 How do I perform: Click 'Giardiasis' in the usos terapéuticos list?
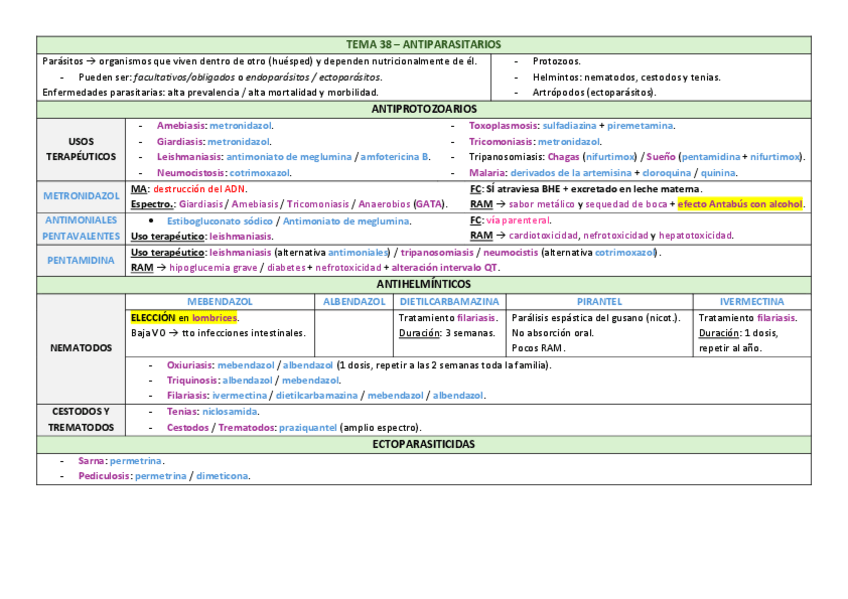[180, 142]
